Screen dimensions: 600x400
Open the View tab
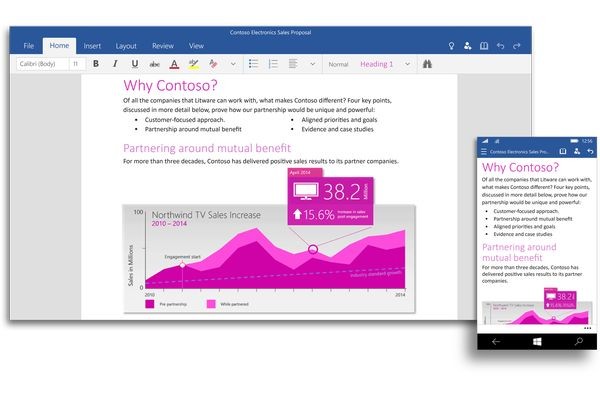click(196, 46)
